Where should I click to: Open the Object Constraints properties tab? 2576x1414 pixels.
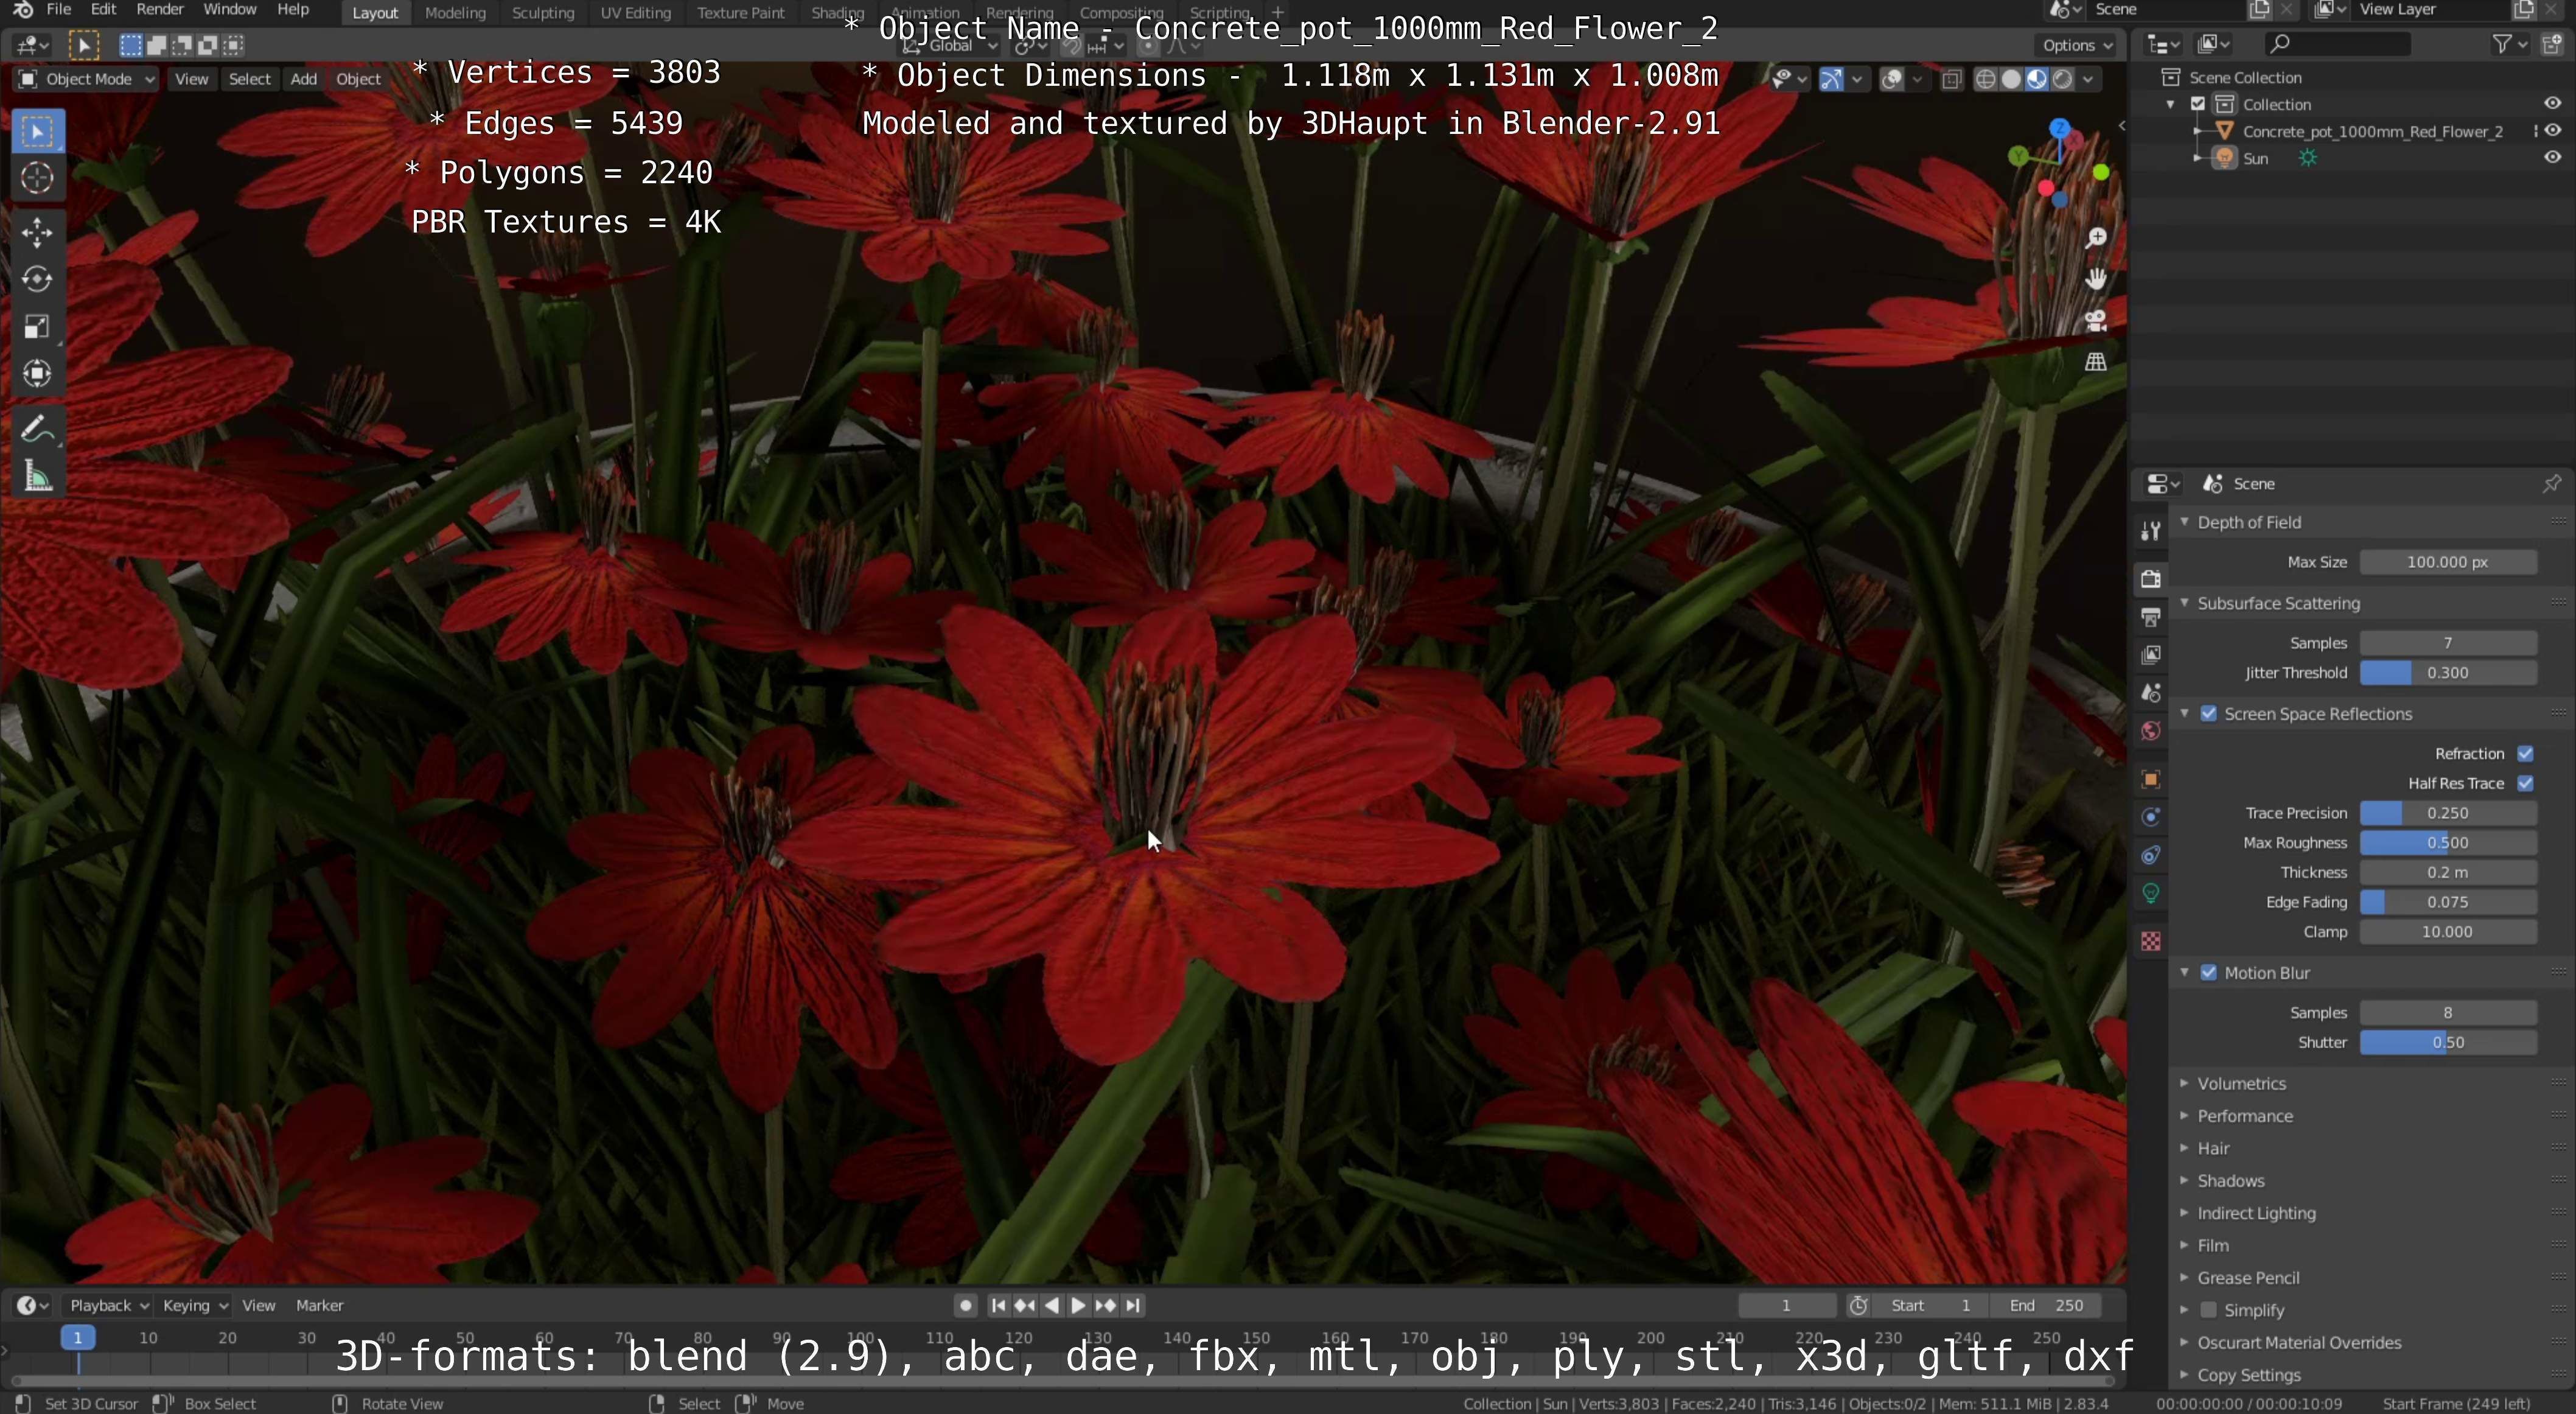tap(2151, 855)
